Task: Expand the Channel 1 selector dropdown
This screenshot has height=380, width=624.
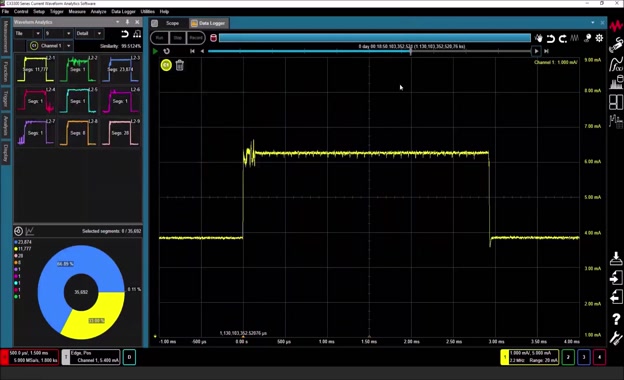Action: [x=68, y=46]
